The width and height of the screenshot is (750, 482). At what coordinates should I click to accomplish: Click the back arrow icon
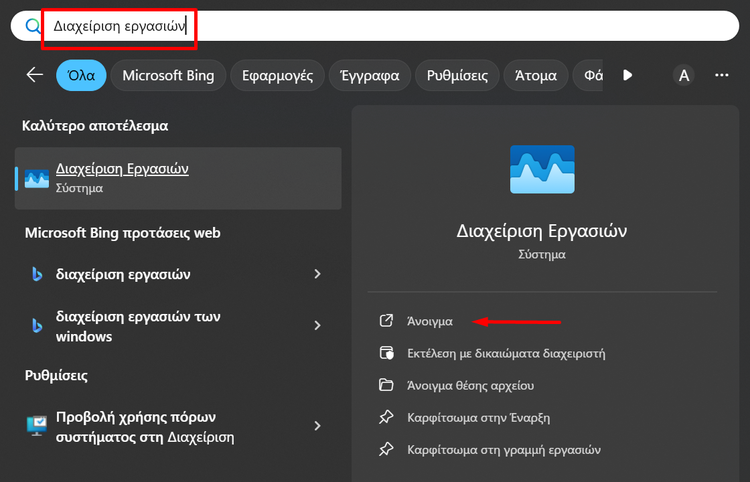[x=35, y=75]
